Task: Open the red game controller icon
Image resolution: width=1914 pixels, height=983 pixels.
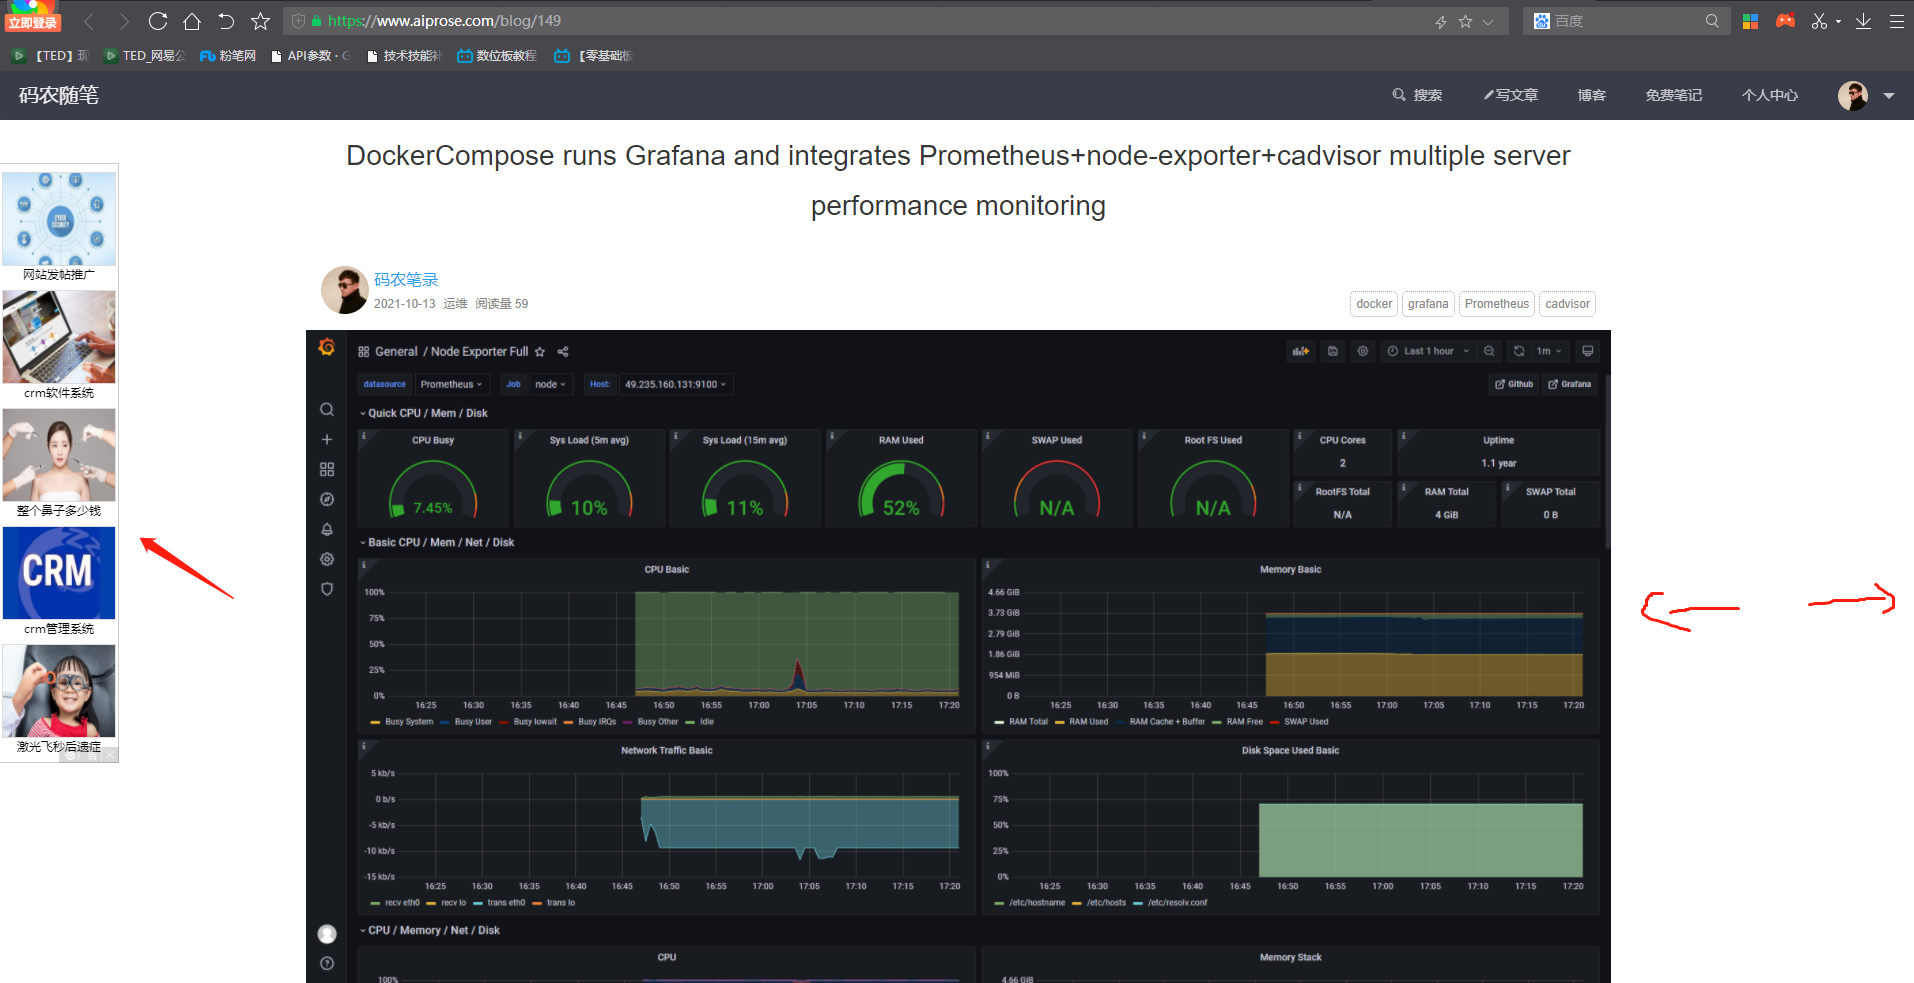Action: click(x=1785, y=21)
